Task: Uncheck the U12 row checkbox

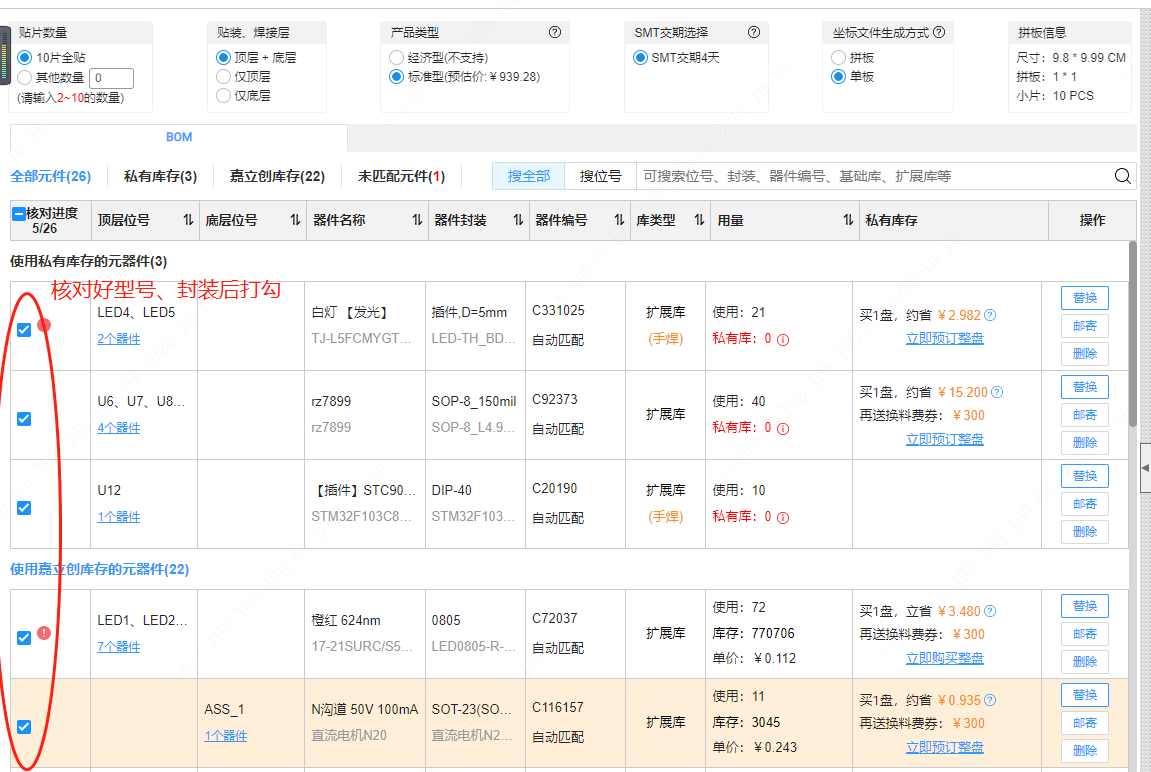Action: coord(24,508)
